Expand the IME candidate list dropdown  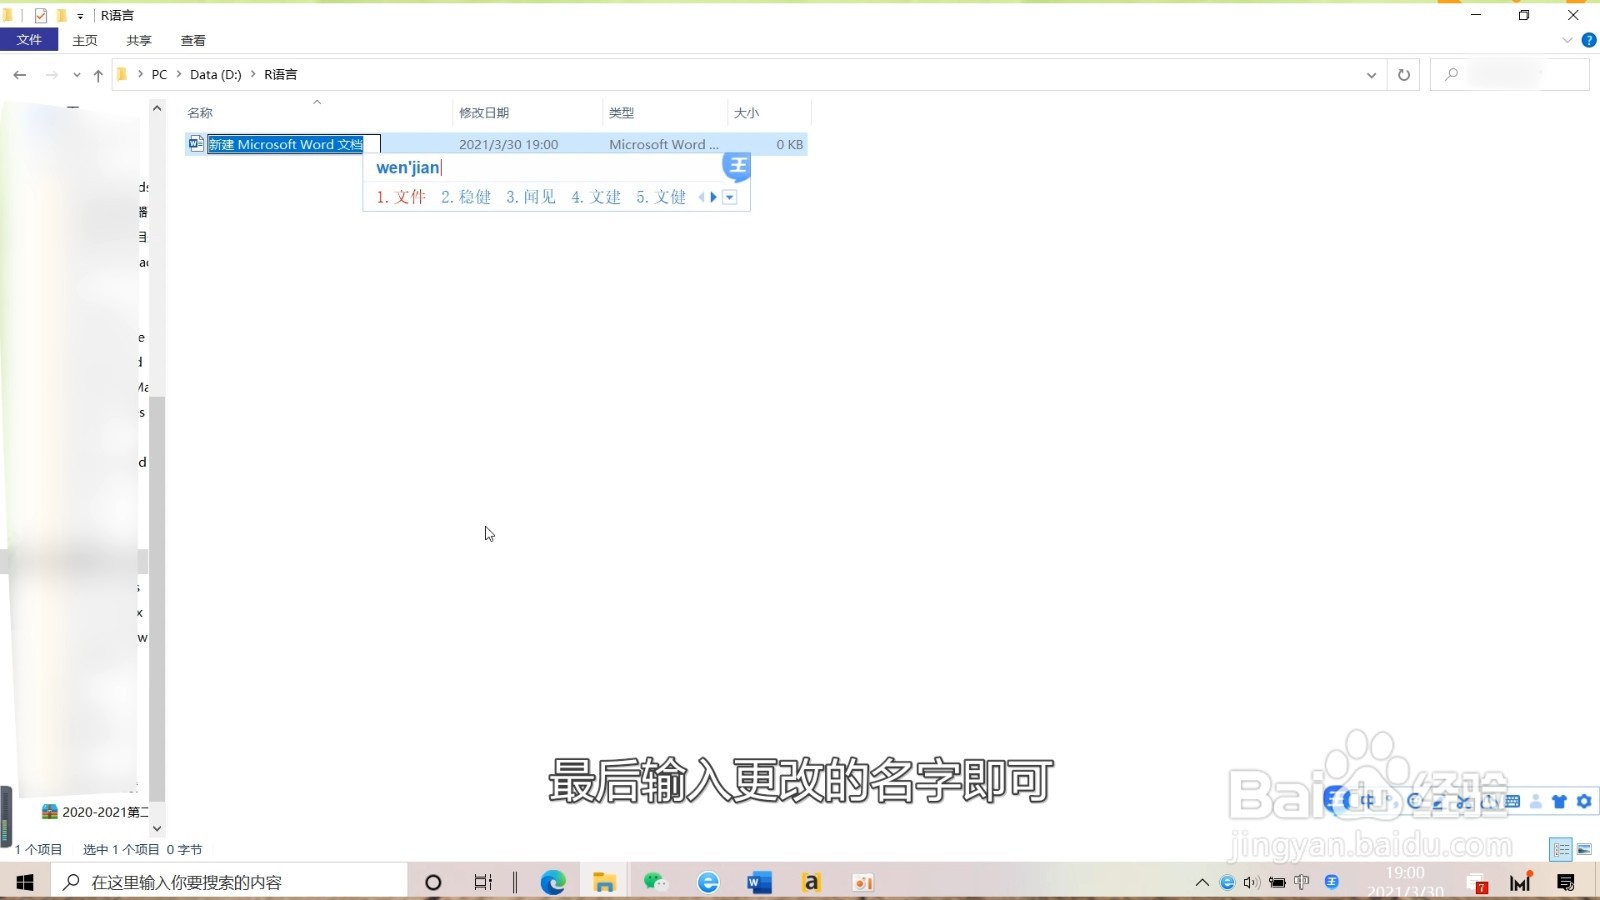(x=730, y=197)
